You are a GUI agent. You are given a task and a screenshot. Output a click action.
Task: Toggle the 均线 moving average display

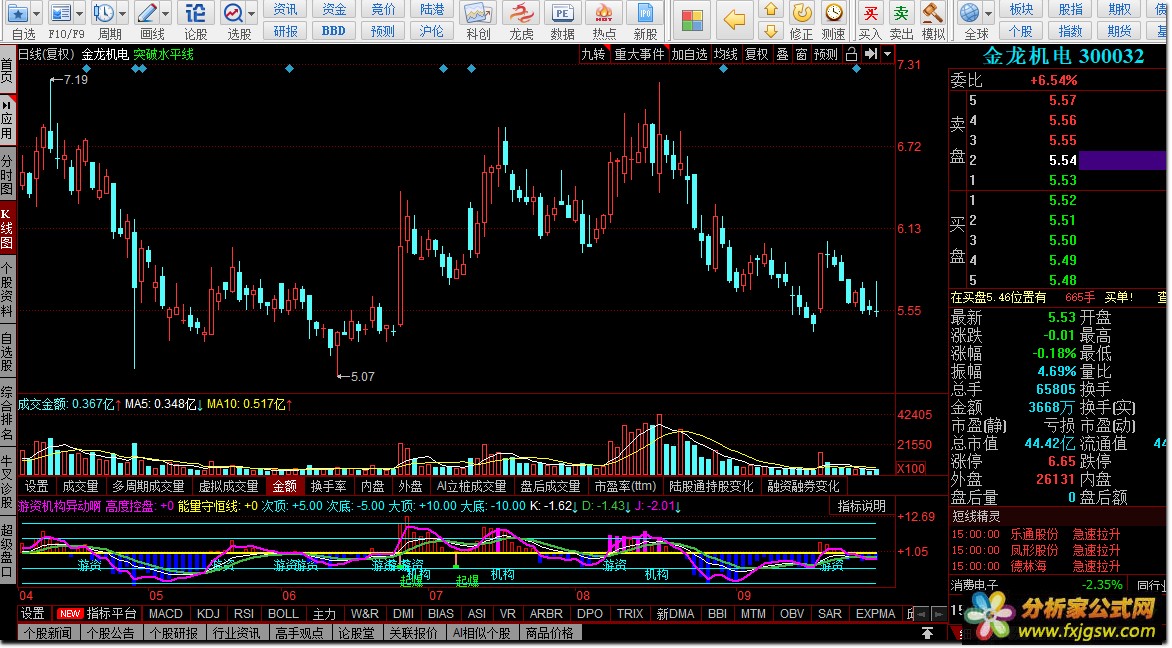725,54
